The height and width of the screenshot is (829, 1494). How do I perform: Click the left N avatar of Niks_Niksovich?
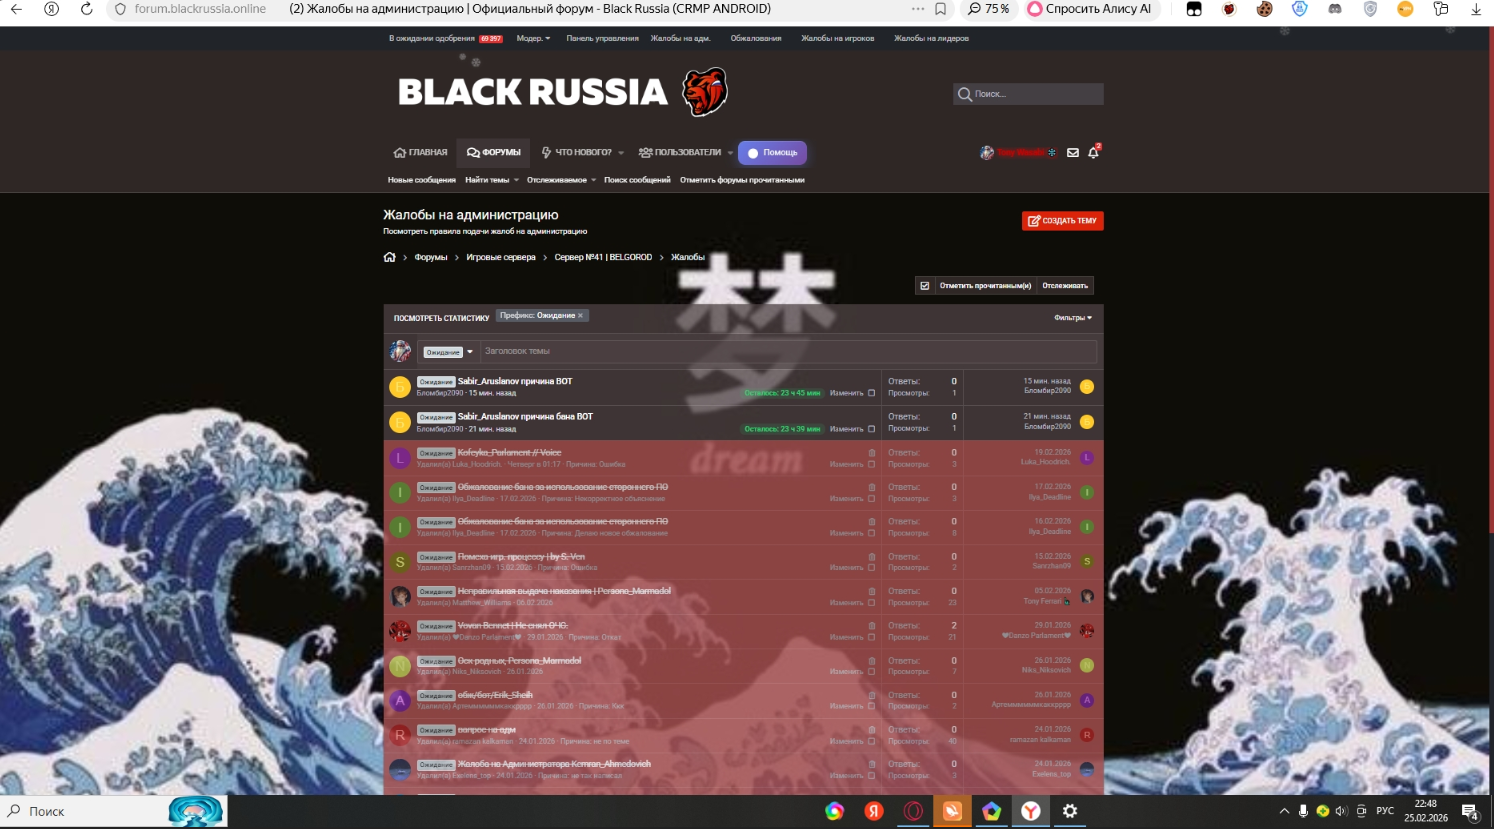coord(400,666)
